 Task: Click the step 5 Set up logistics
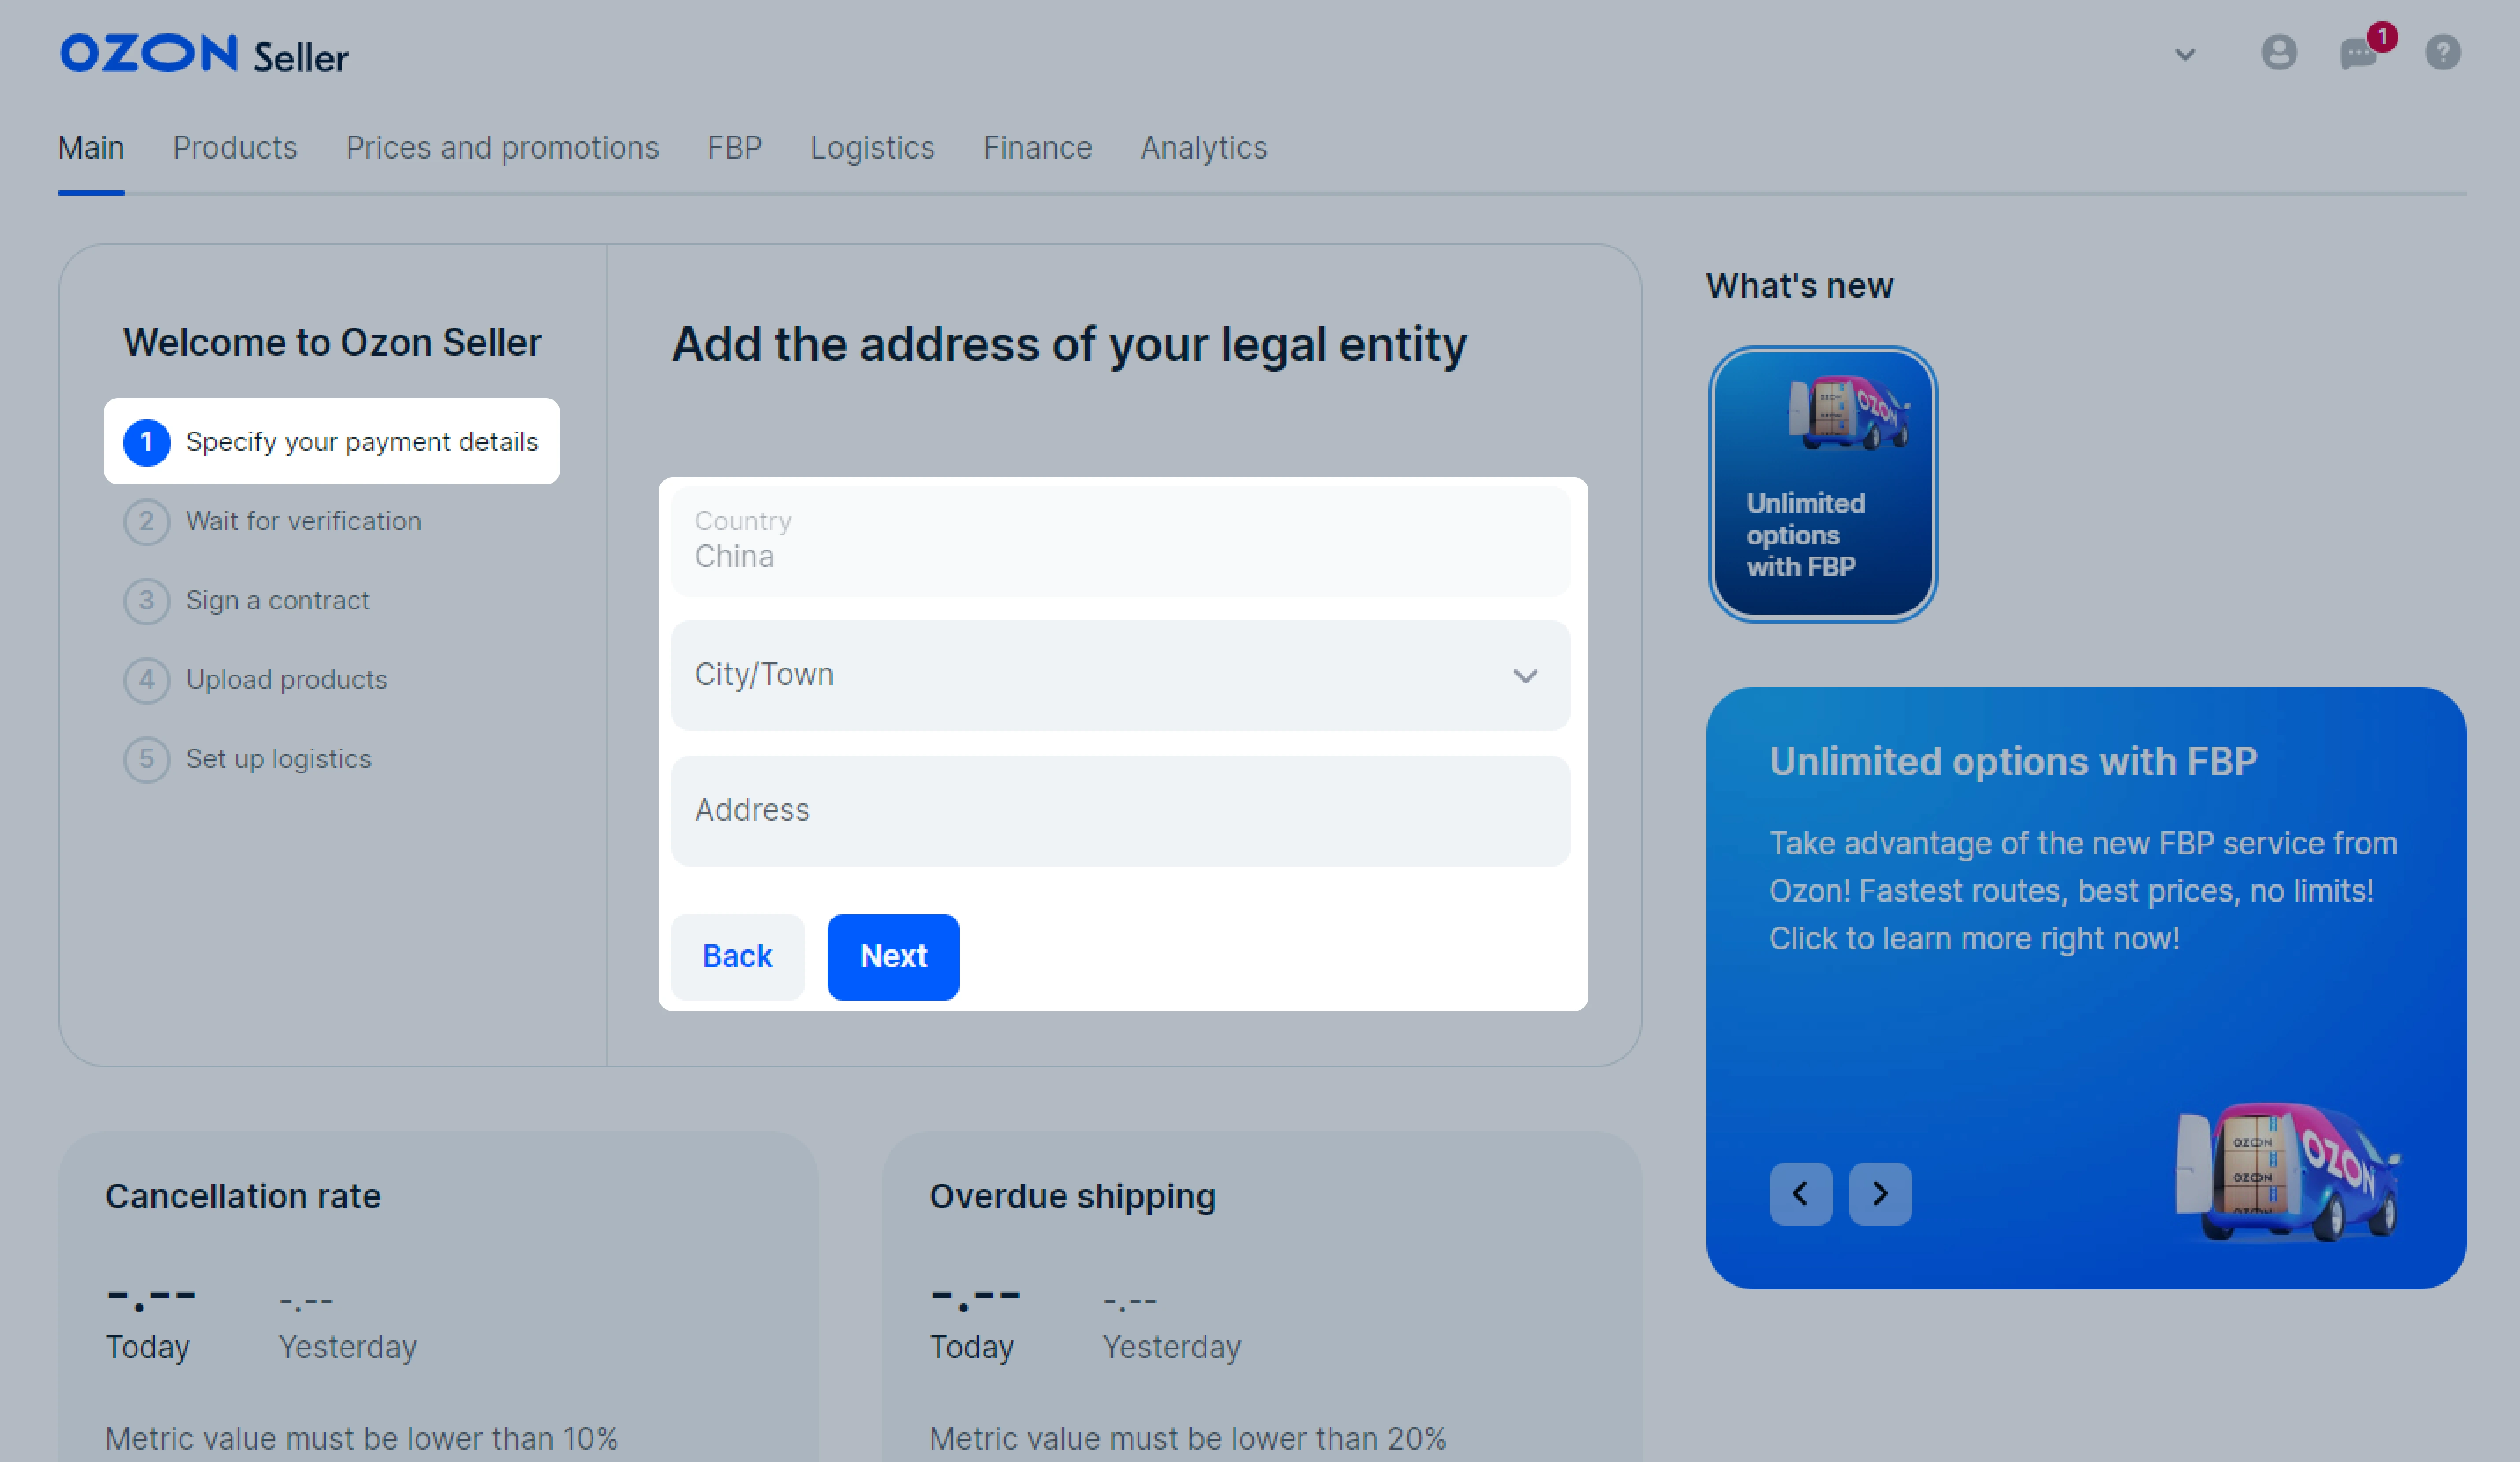278,757
